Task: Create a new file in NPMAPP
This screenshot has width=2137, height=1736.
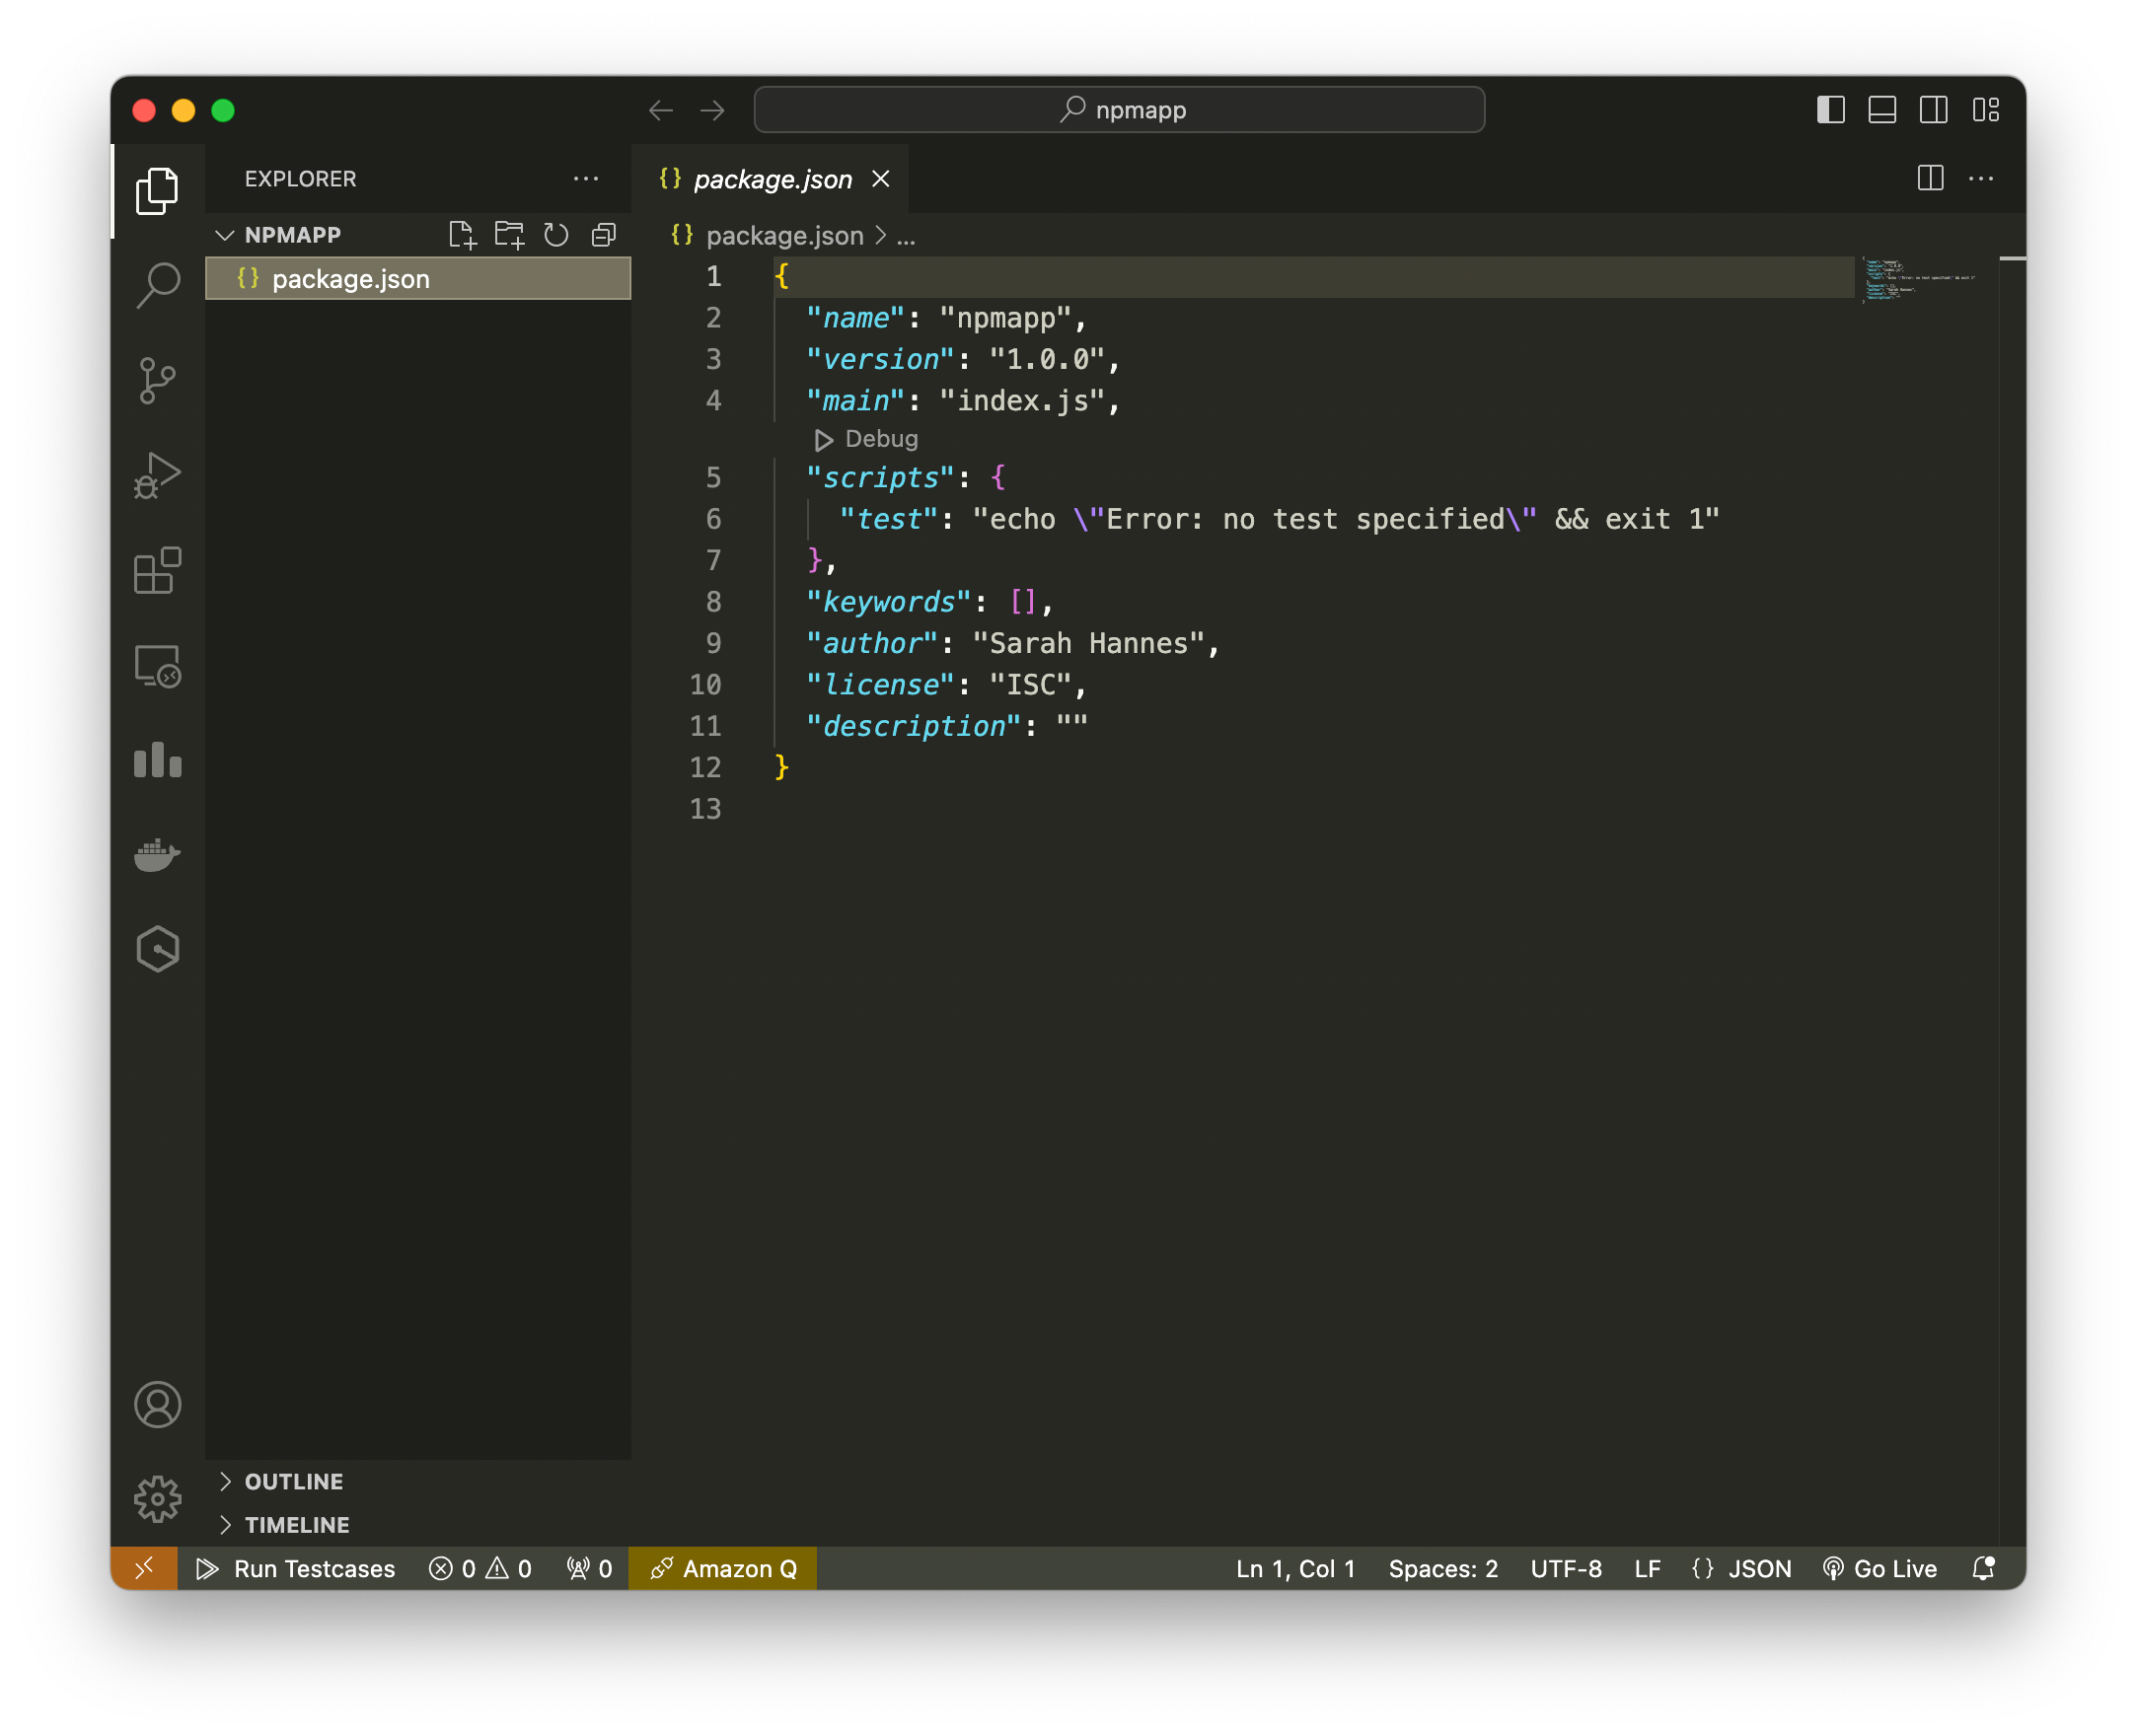Action: (x=462, y=235)
